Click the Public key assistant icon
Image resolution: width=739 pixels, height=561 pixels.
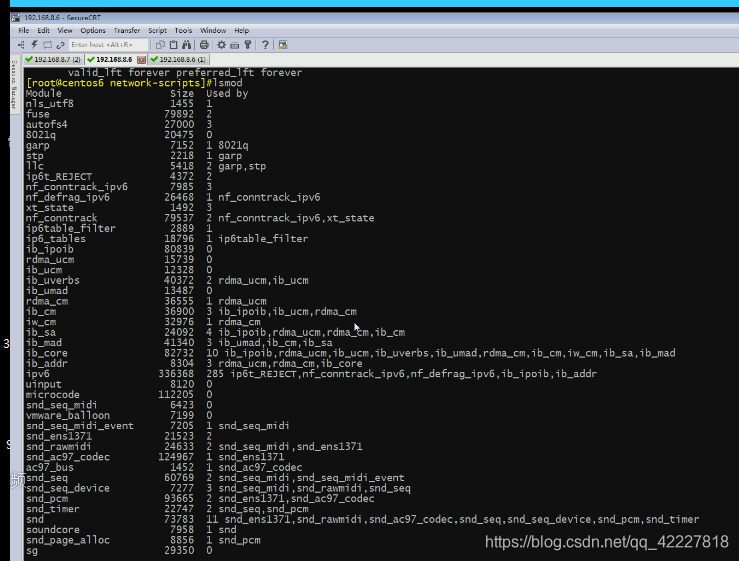(247, 45)
